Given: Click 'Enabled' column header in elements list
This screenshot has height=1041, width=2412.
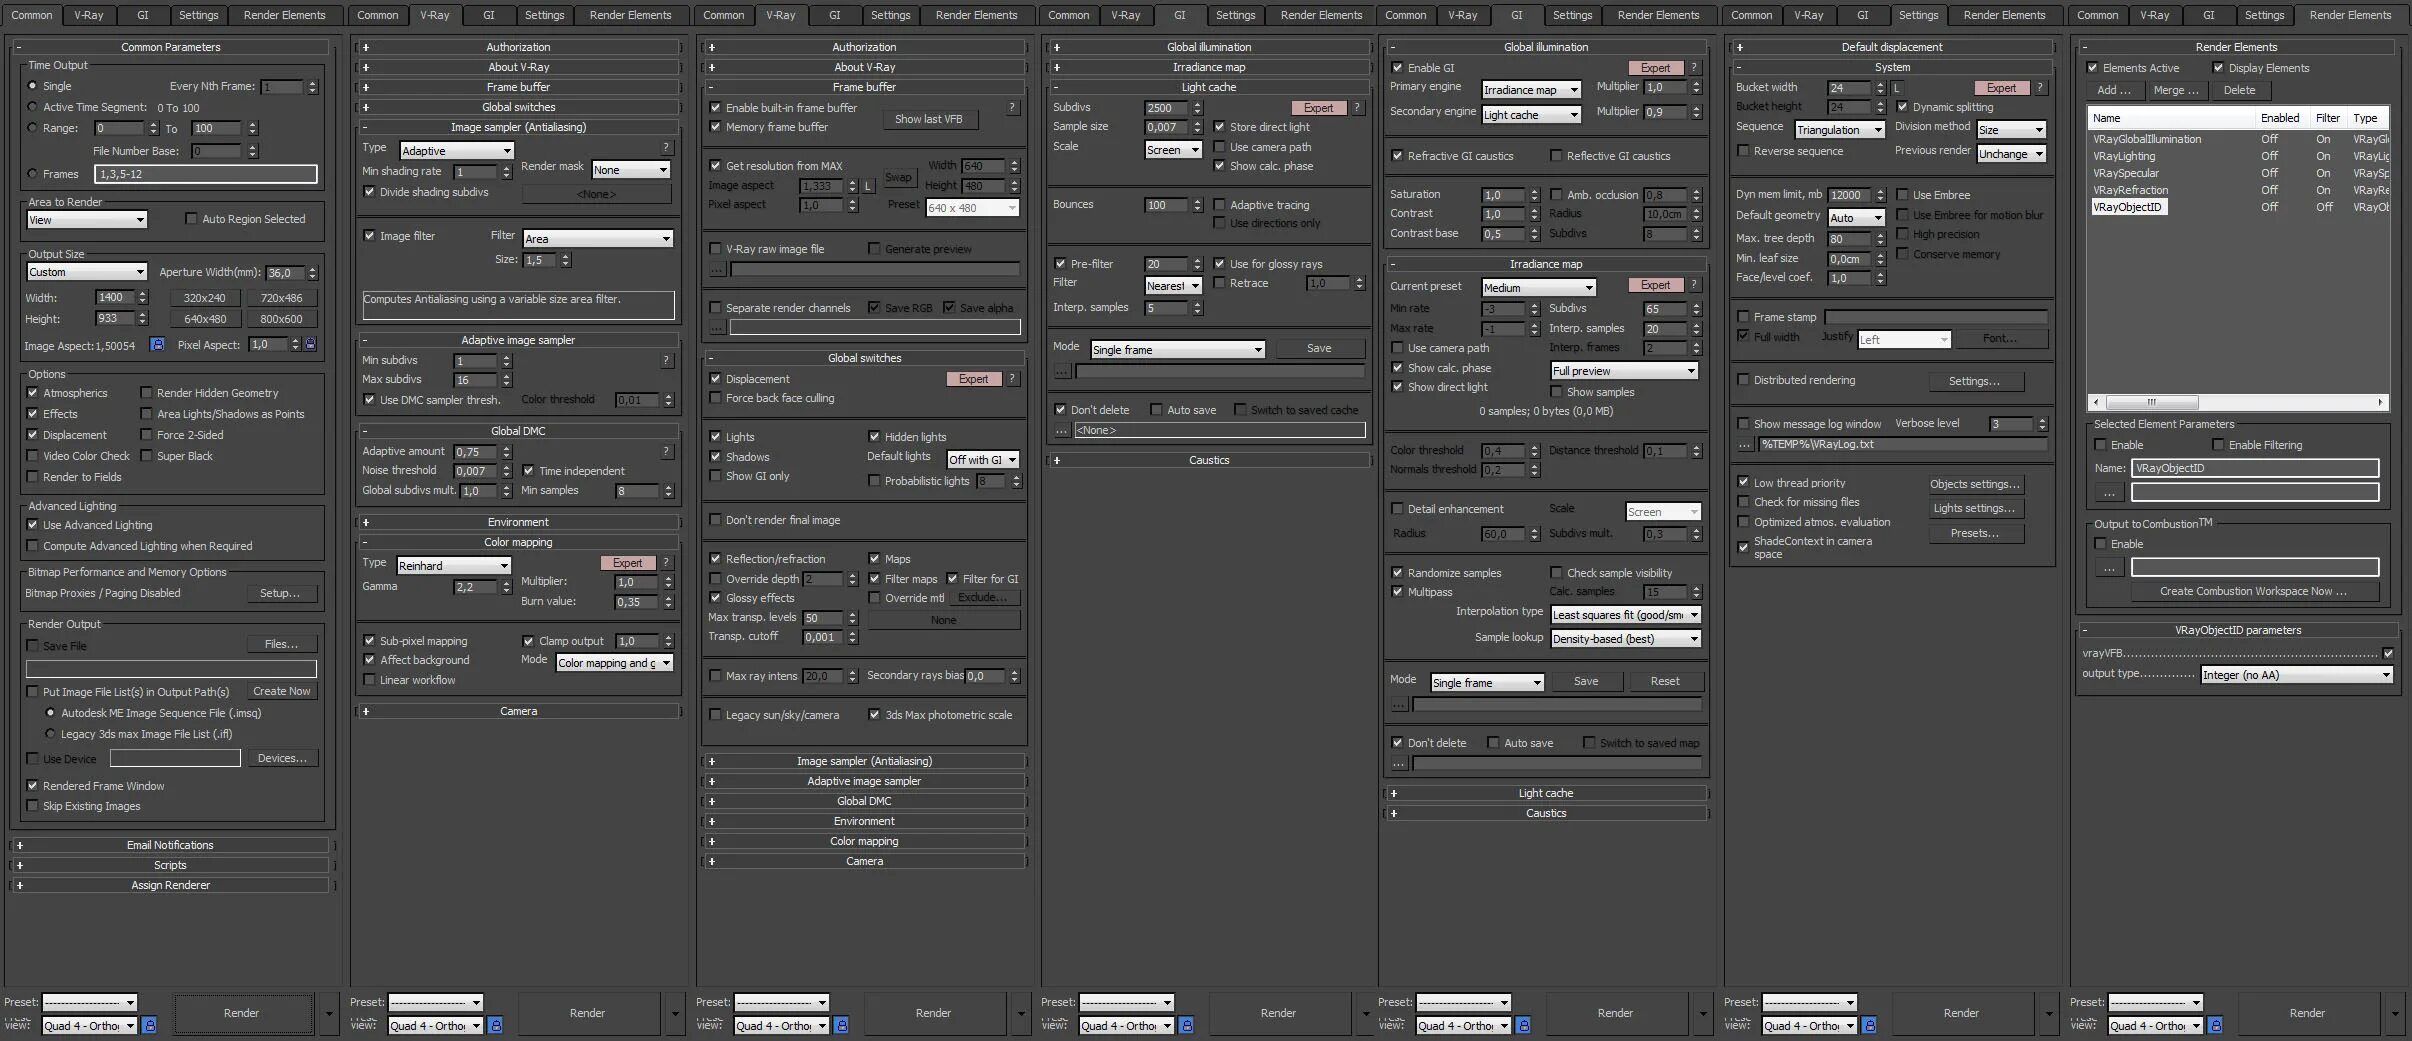Looking at the screenshot, I should point(2280,118).
